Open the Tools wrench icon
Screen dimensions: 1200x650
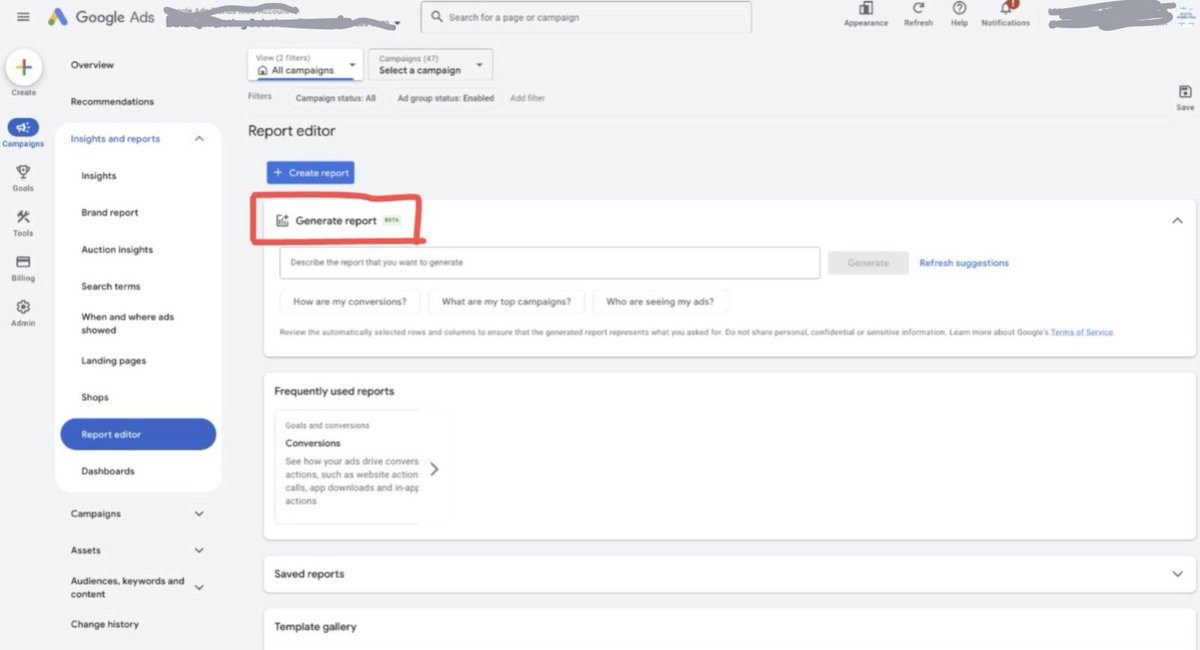click(23, 217)
